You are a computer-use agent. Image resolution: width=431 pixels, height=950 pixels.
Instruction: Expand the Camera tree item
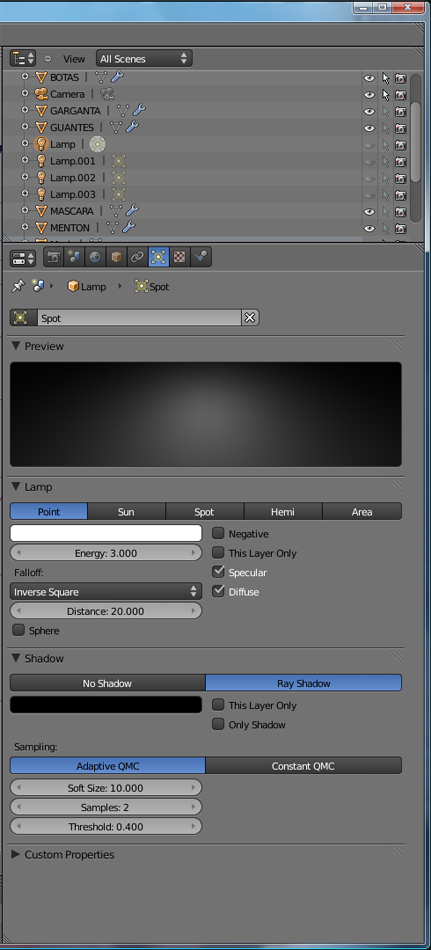click(25, 93)
